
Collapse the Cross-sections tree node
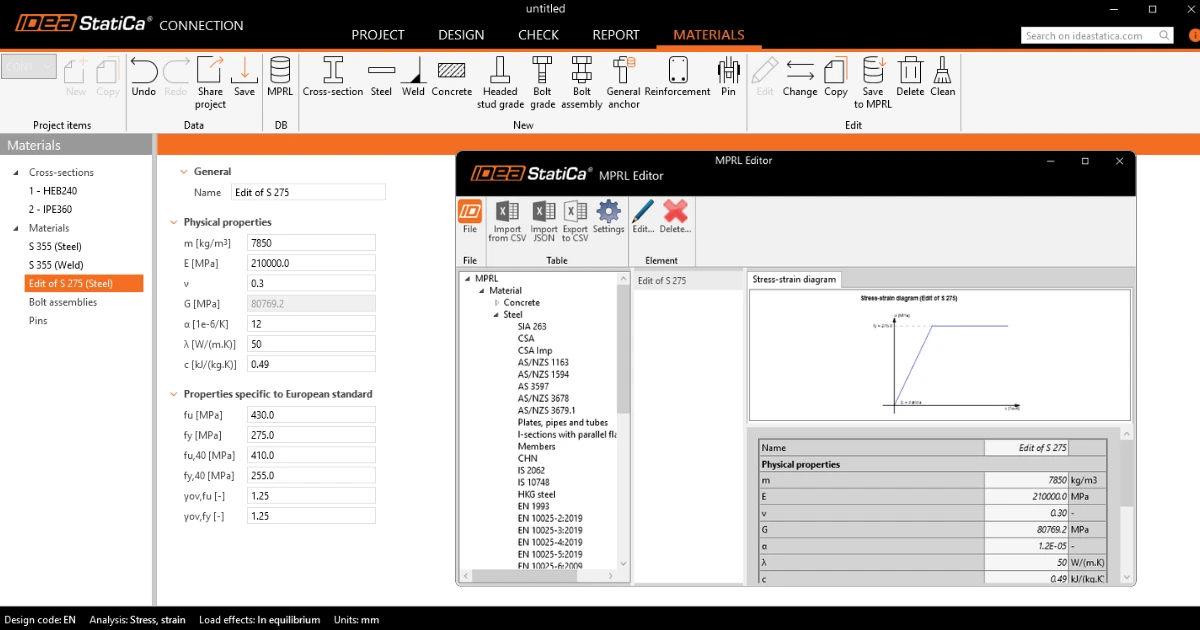(16, 172)
